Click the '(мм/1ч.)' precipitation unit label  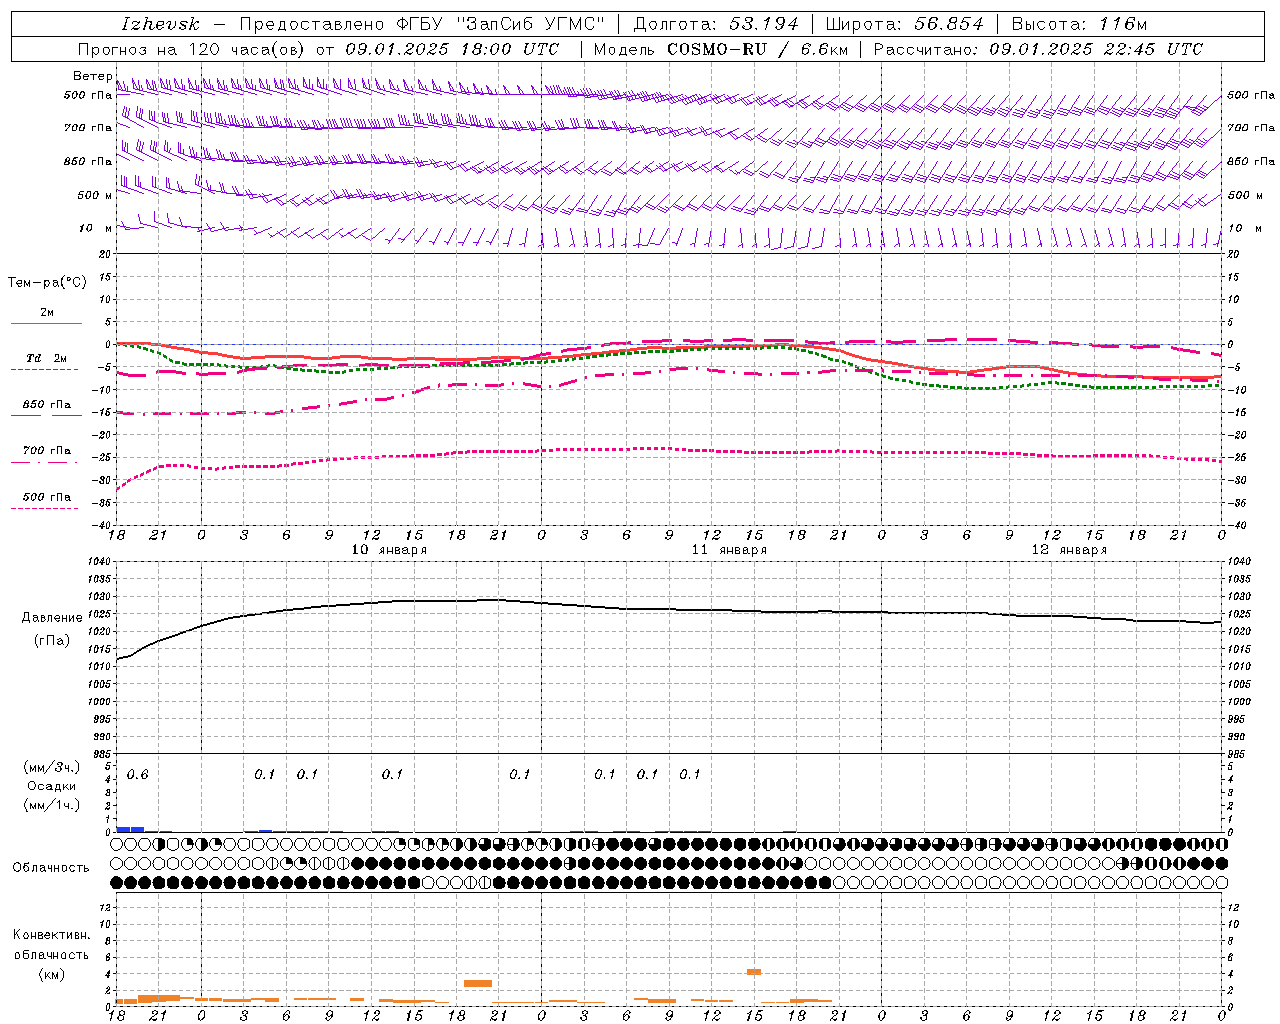pos(52,804)
